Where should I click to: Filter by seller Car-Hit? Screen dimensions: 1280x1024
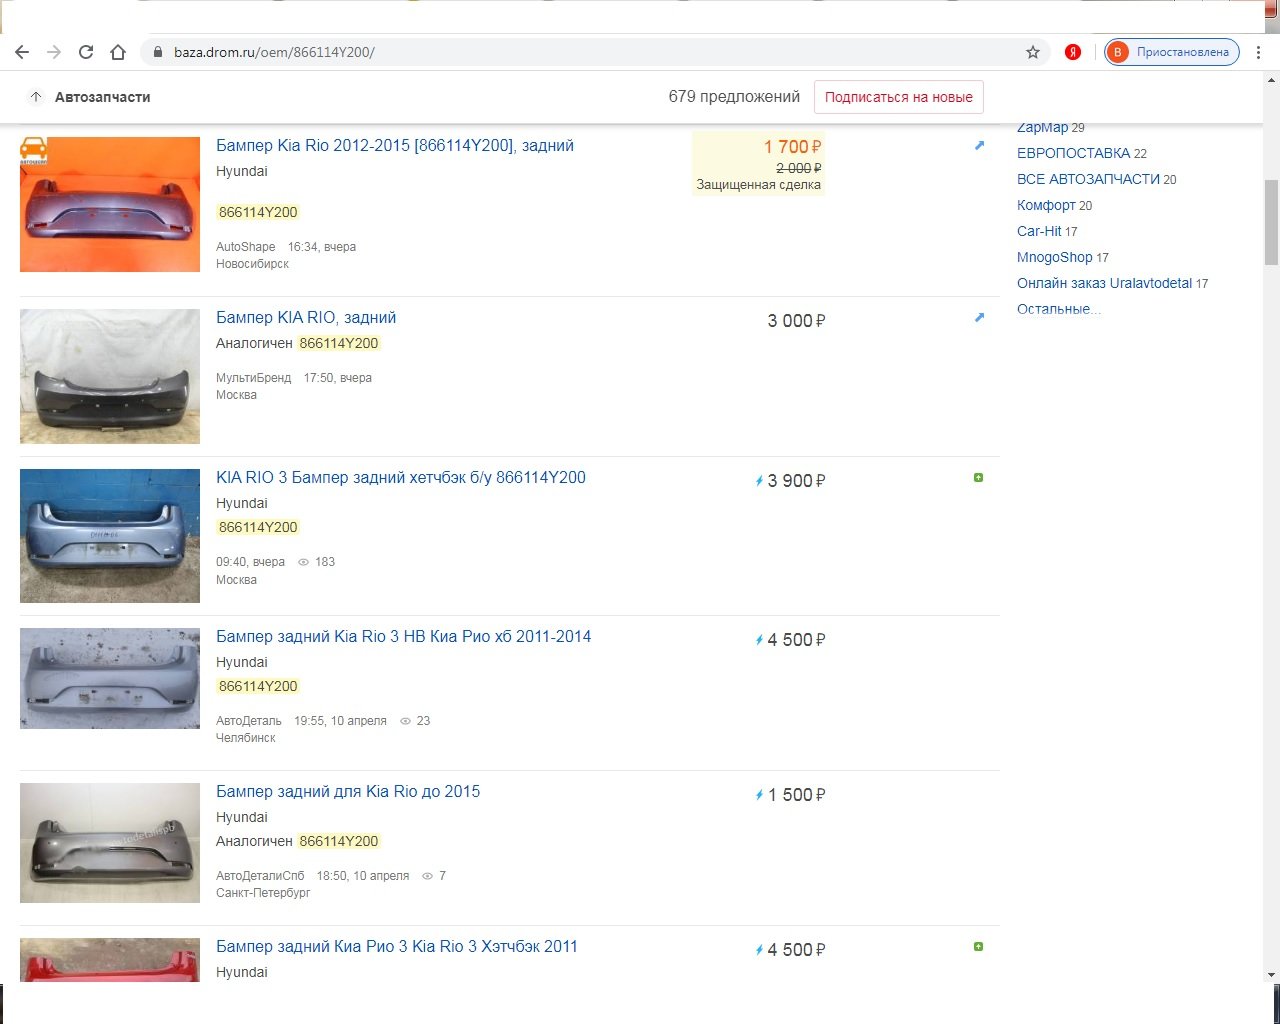click(x=1039, y=231)
